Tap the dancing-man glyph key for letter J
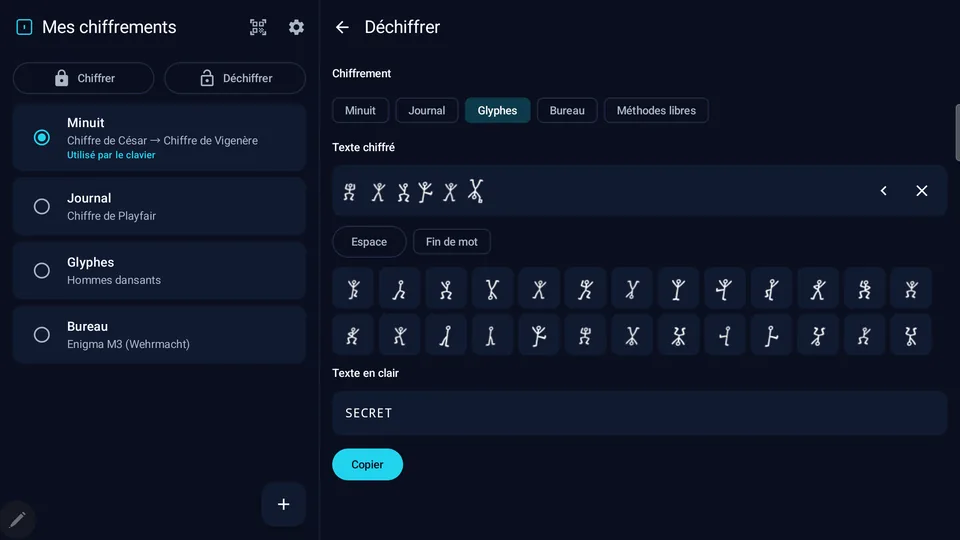Screen dimensions: 960x540 click(772, 289)
